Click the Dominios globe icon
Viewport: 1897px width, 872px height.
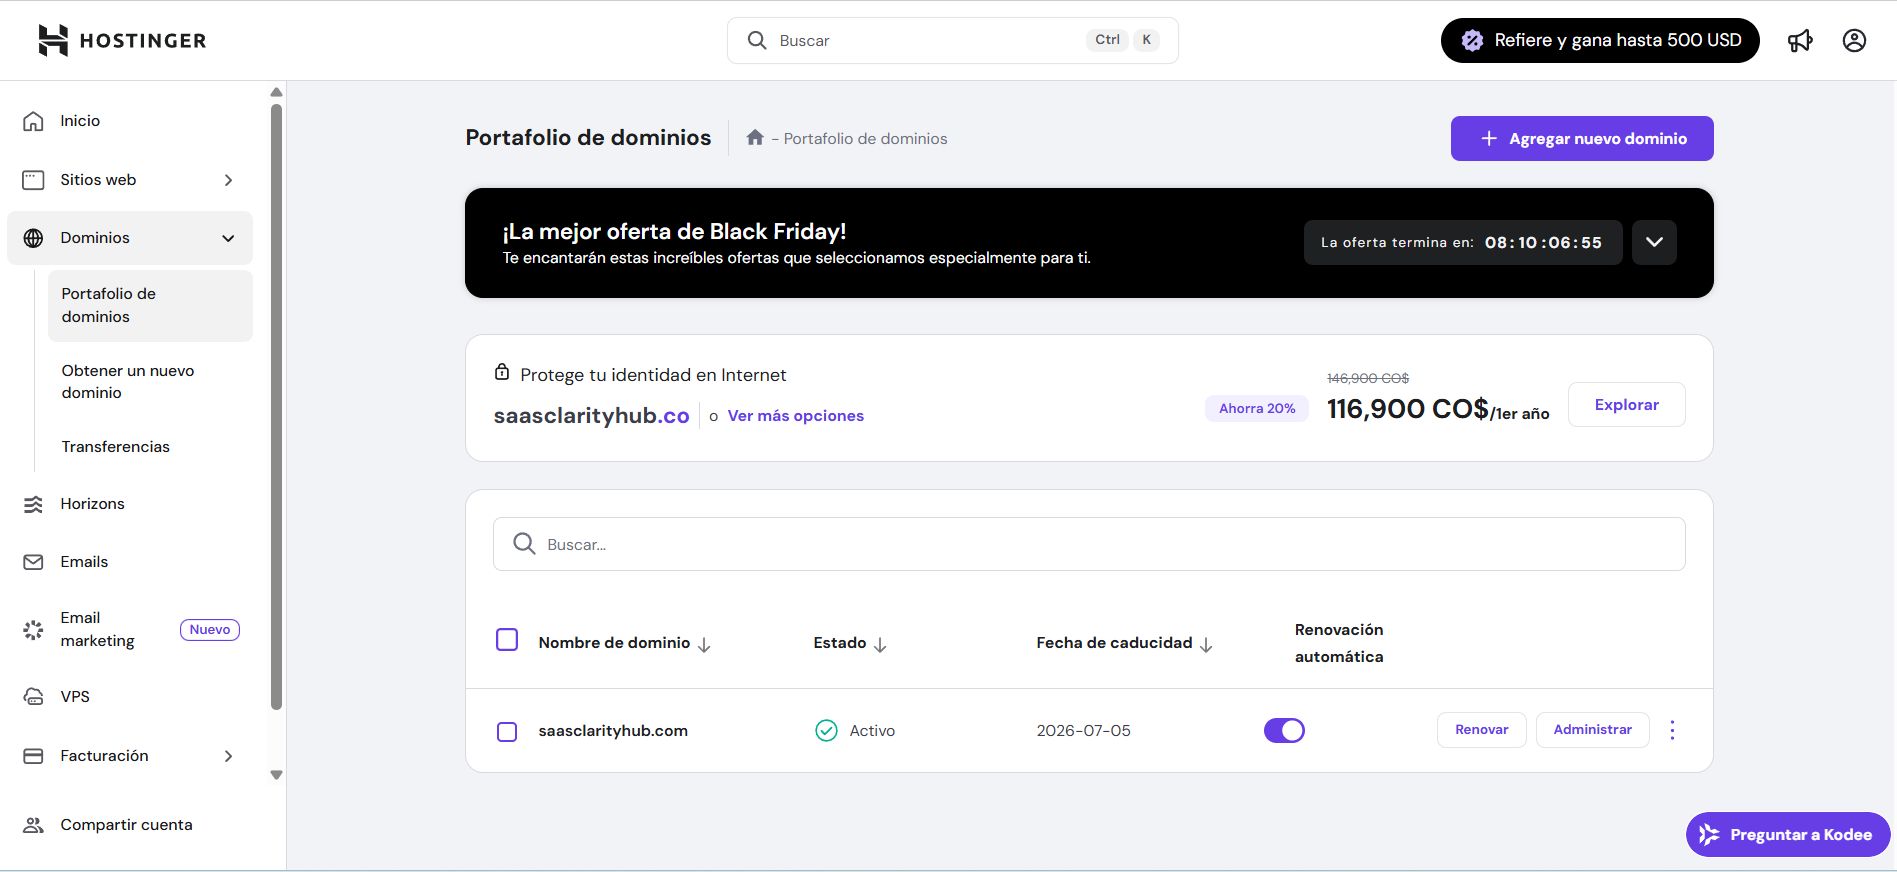click(x=33, y=238)
